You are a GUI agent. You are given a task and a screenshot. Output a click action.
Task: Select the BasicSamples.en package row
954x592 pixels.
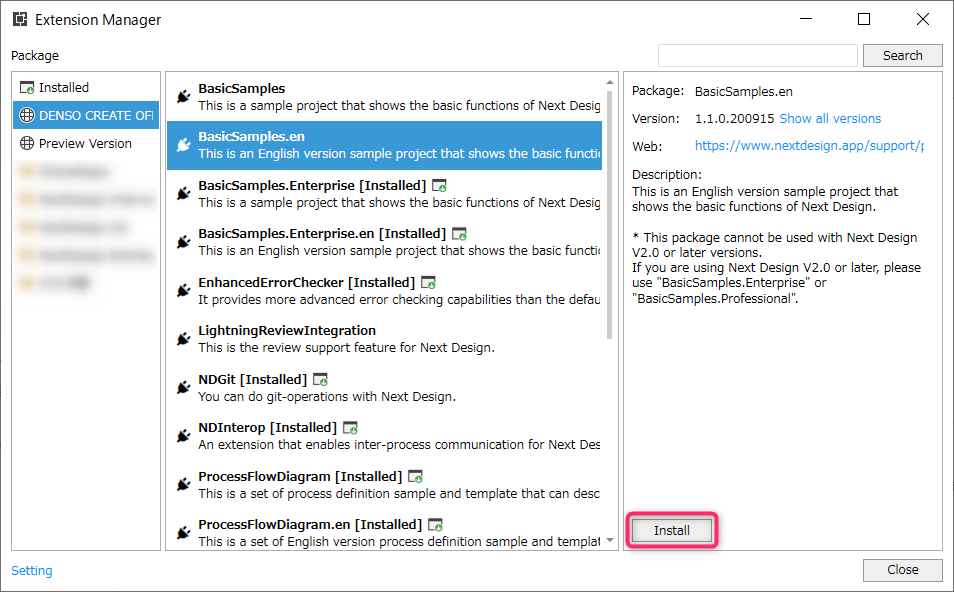click(x=385, y=145)
